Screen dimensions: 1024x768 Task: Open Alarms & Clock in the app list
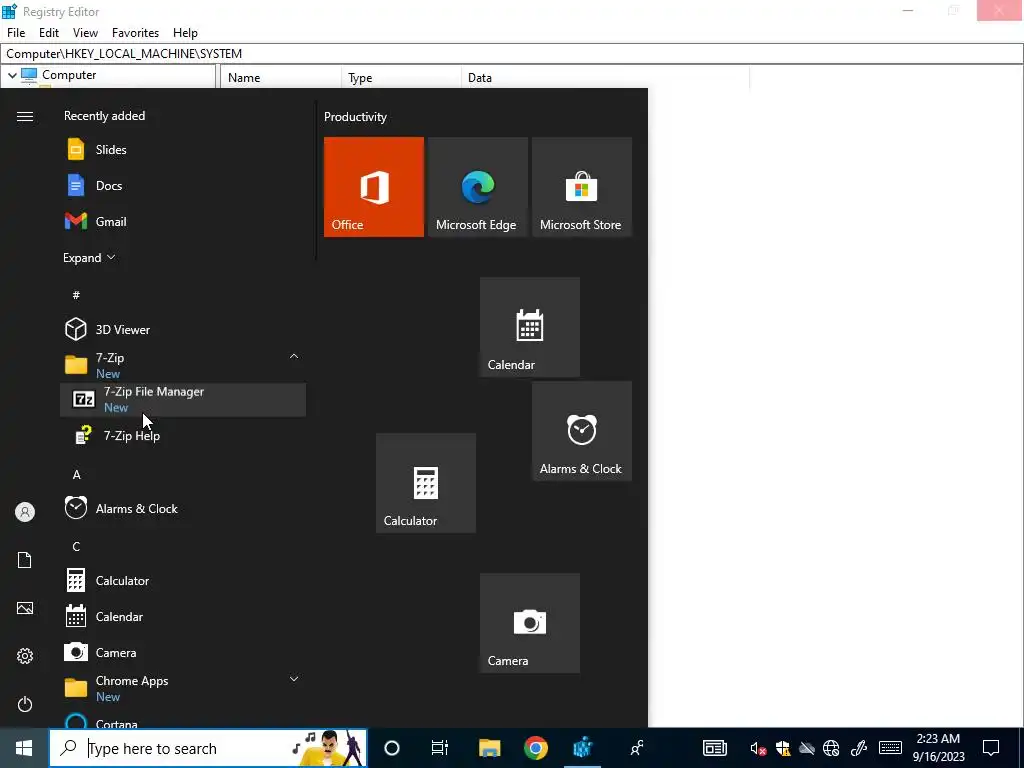tap(183, 508)
